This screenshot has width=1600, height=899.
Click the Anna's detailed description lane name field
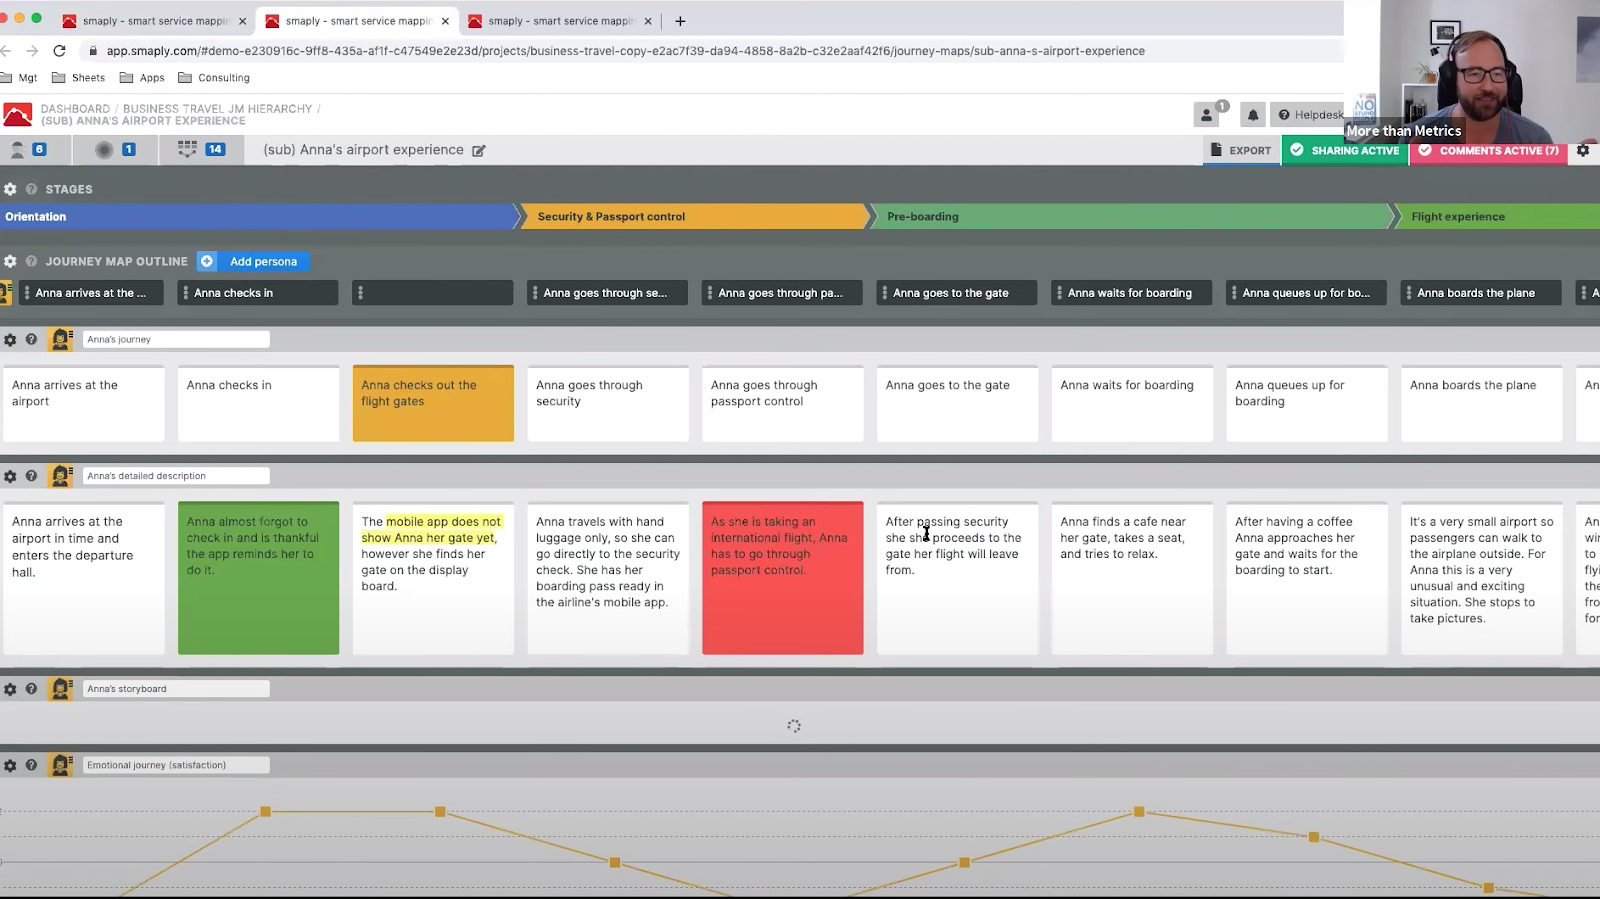[175, 476]
